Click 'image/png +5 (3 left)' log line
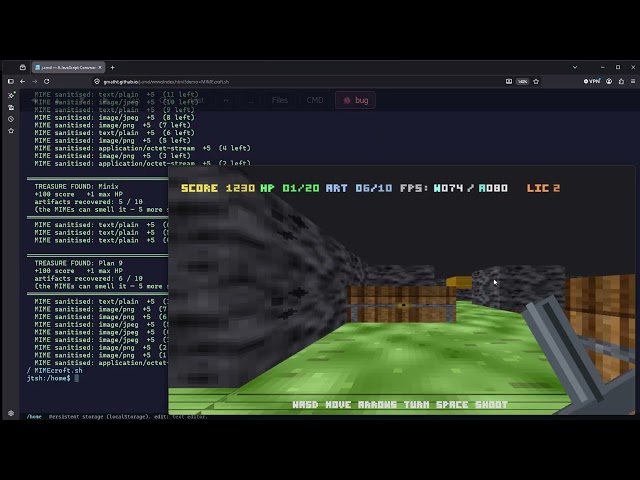Image resolution: width=640 pixels, height=480 pixels. coord(113,156)
